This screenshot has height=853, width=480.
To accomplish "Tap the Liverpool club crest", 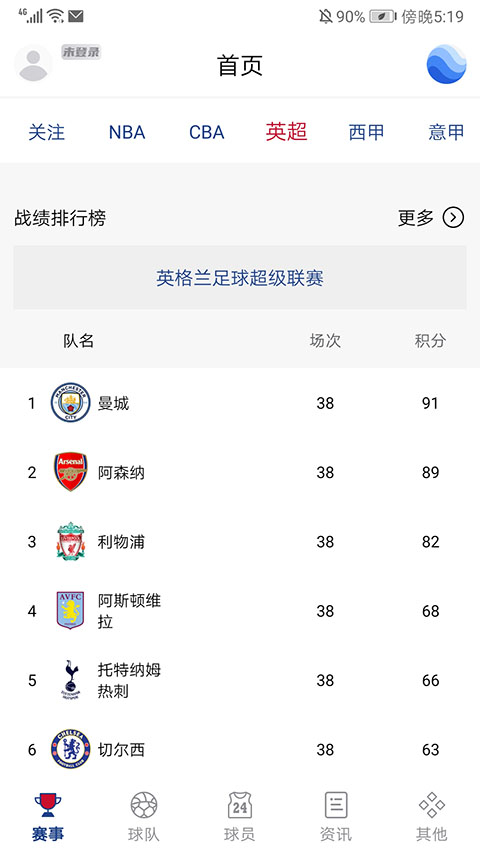I will (71, 541).
